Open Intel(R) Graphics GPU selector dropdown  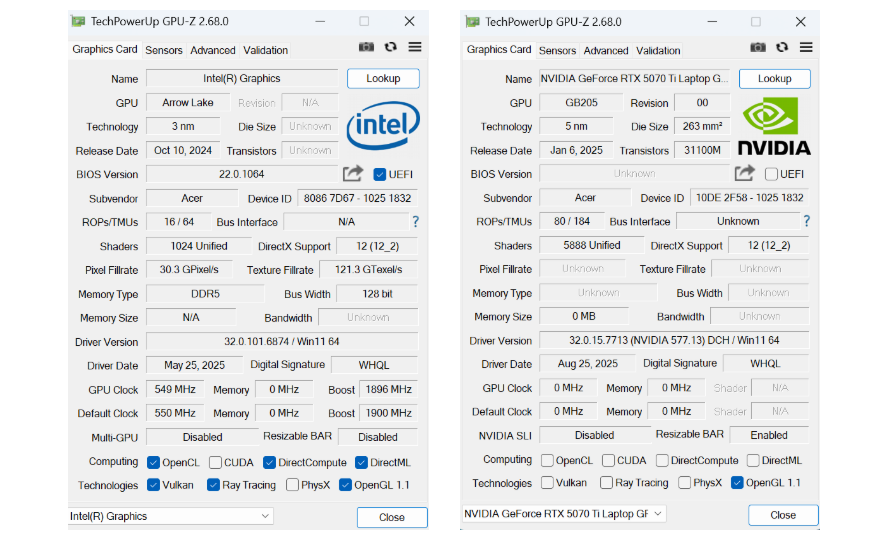[x=170, y=516]
